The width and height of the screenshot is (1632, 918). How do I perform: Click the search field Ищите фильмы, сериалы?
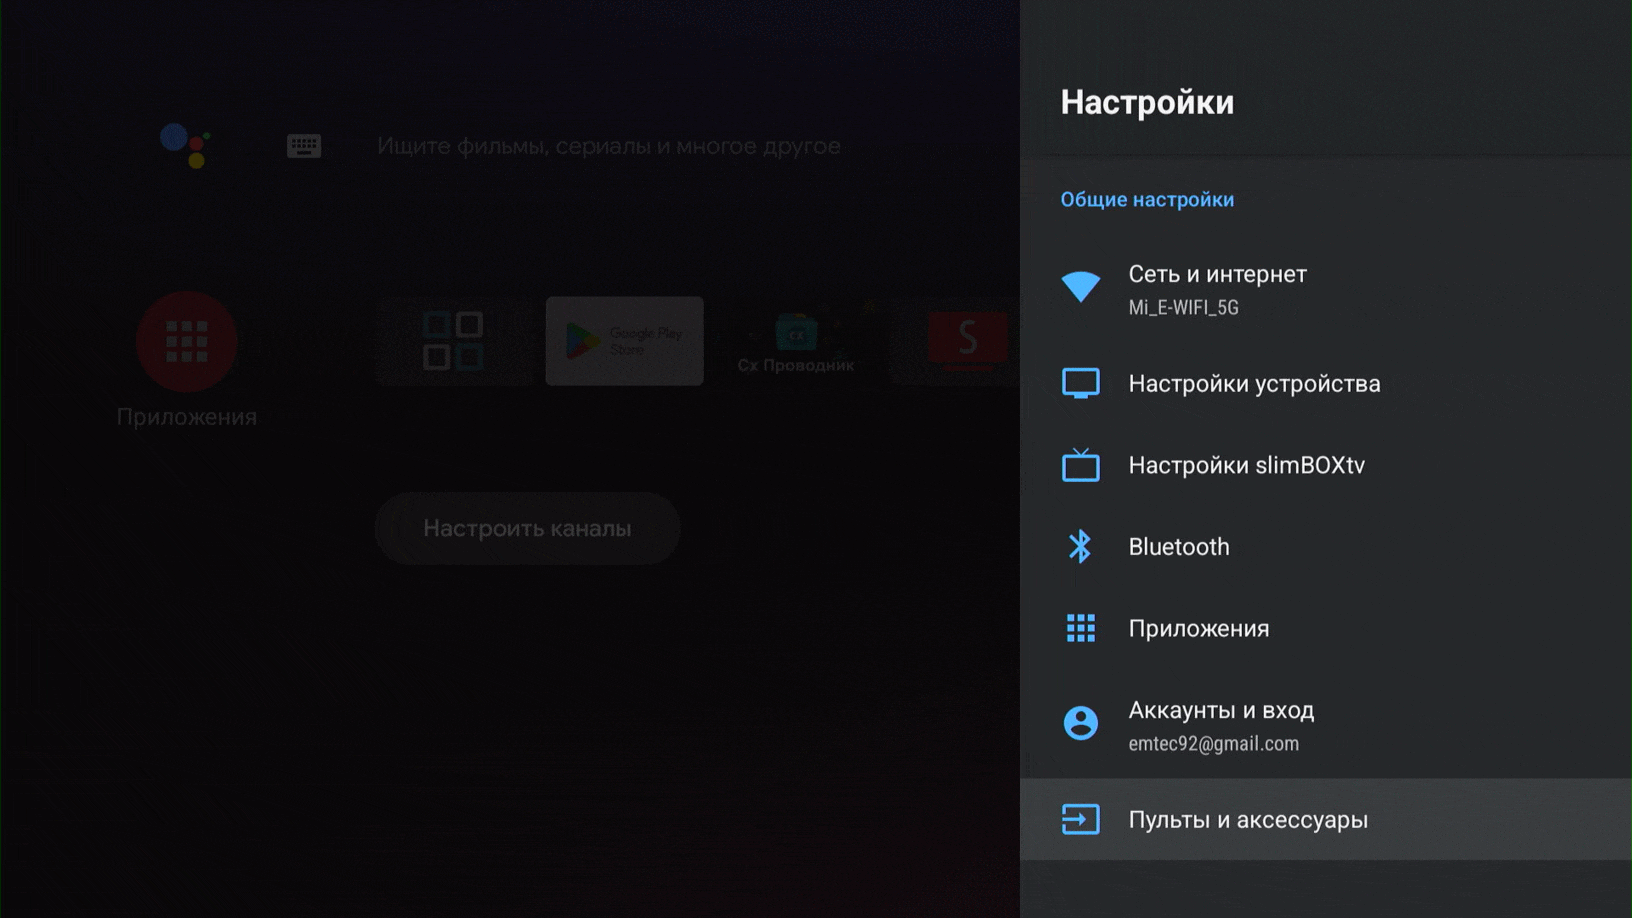(x=608, y=146)
